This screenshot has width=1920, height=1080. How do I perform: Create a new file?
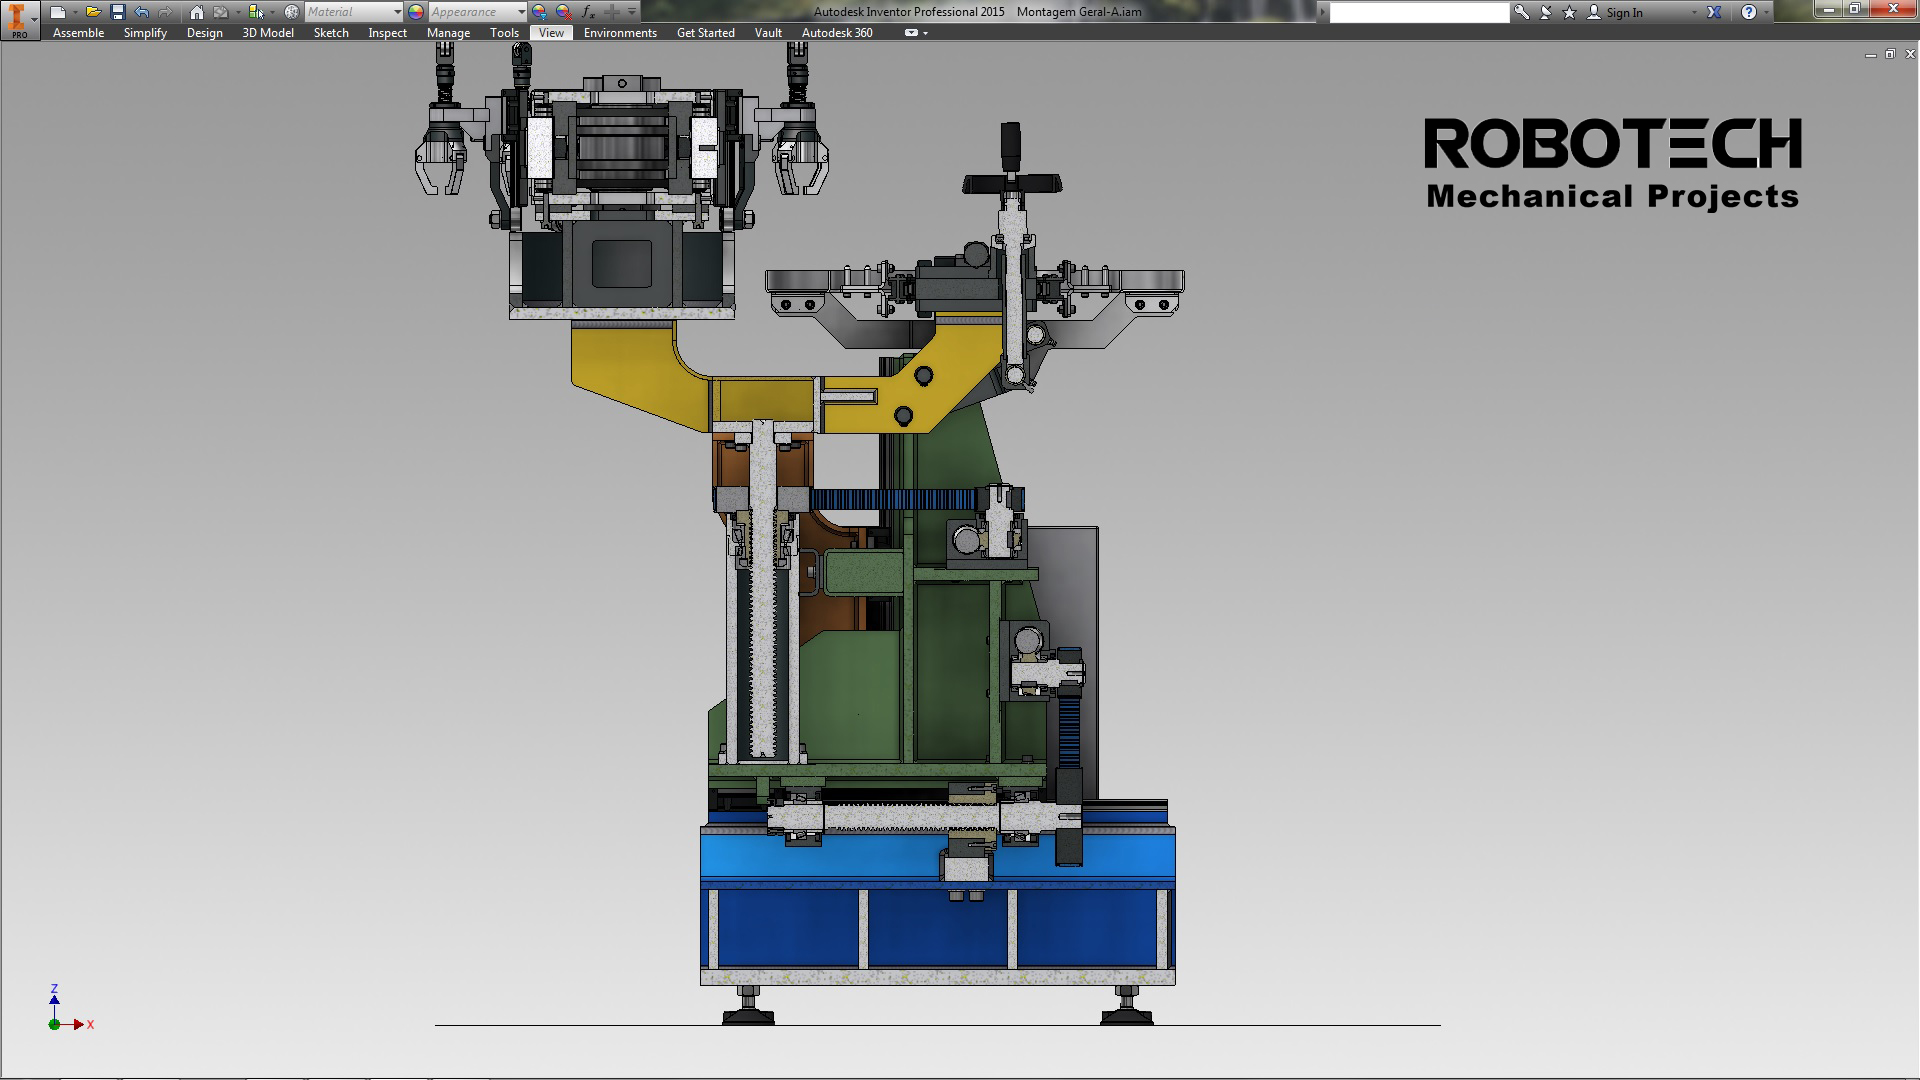point(57,12)
